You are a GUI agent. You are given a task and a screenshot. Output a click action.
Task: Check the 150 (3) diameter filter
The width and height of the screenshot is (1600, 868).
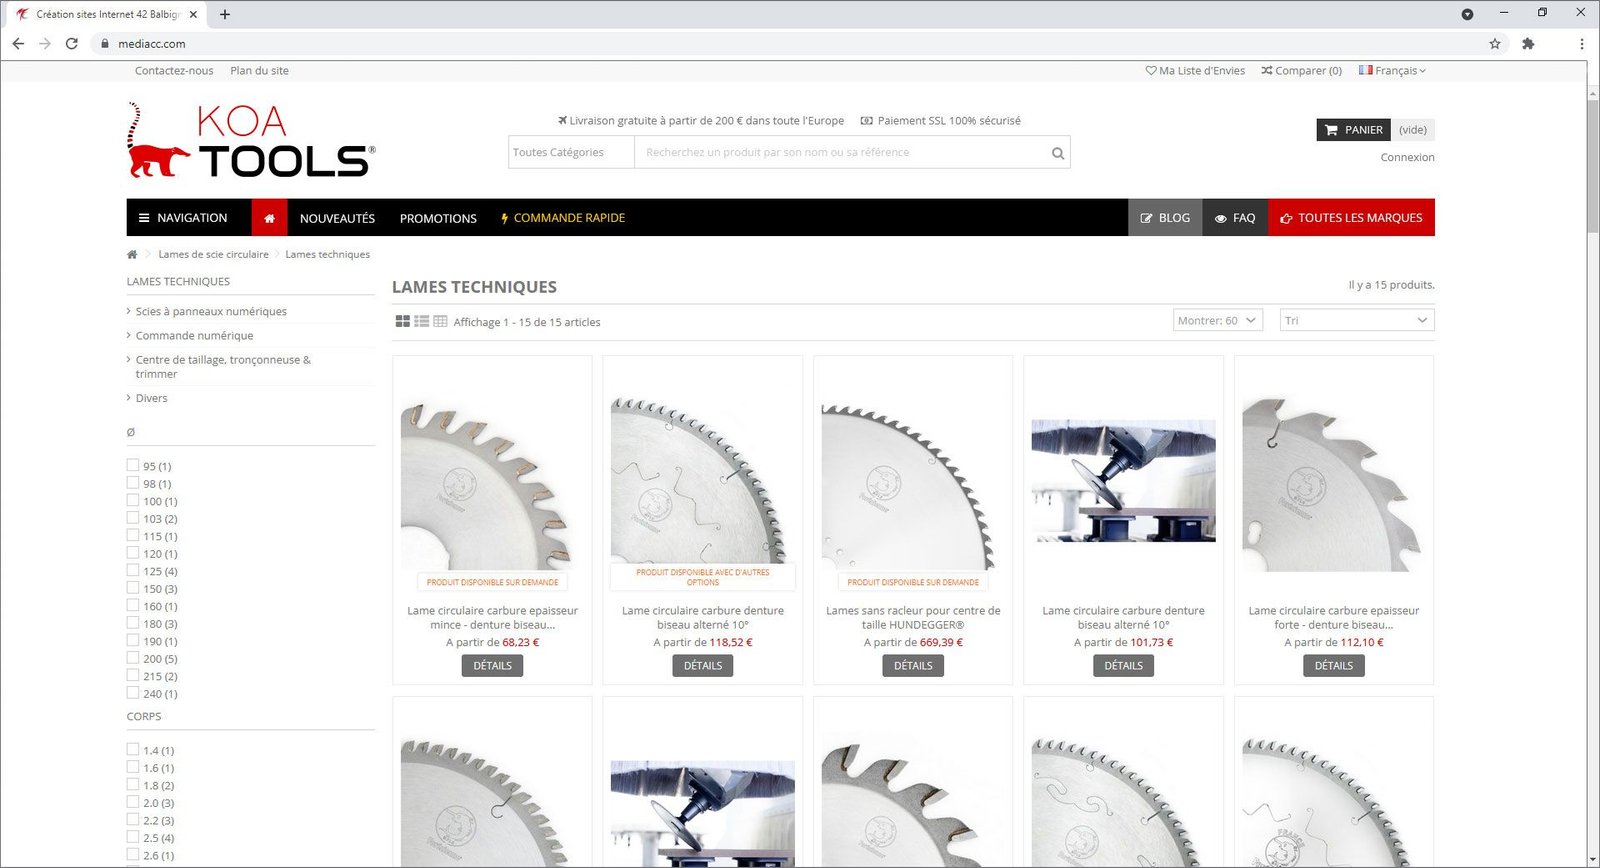[133, 588]
